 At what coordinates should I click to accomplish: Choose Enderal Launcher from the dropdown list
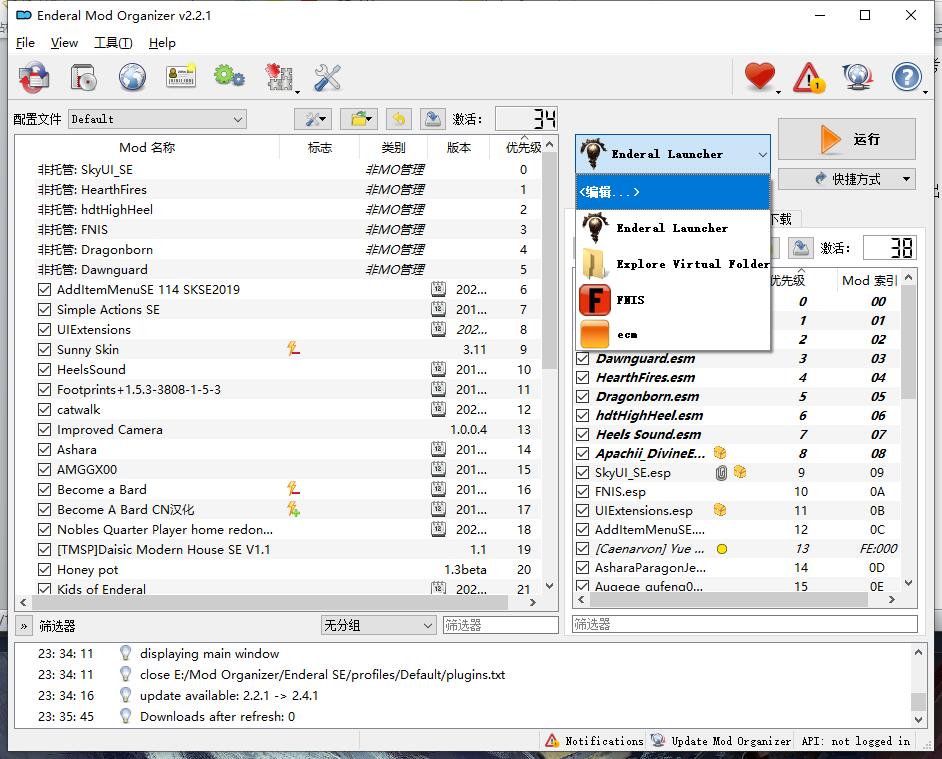673,228
